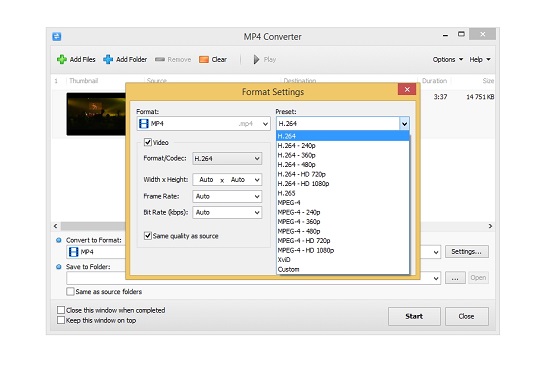Select the MPEG-4 - 480p preset
Viewport: 550px width, 372px height.
pos(343,231)
